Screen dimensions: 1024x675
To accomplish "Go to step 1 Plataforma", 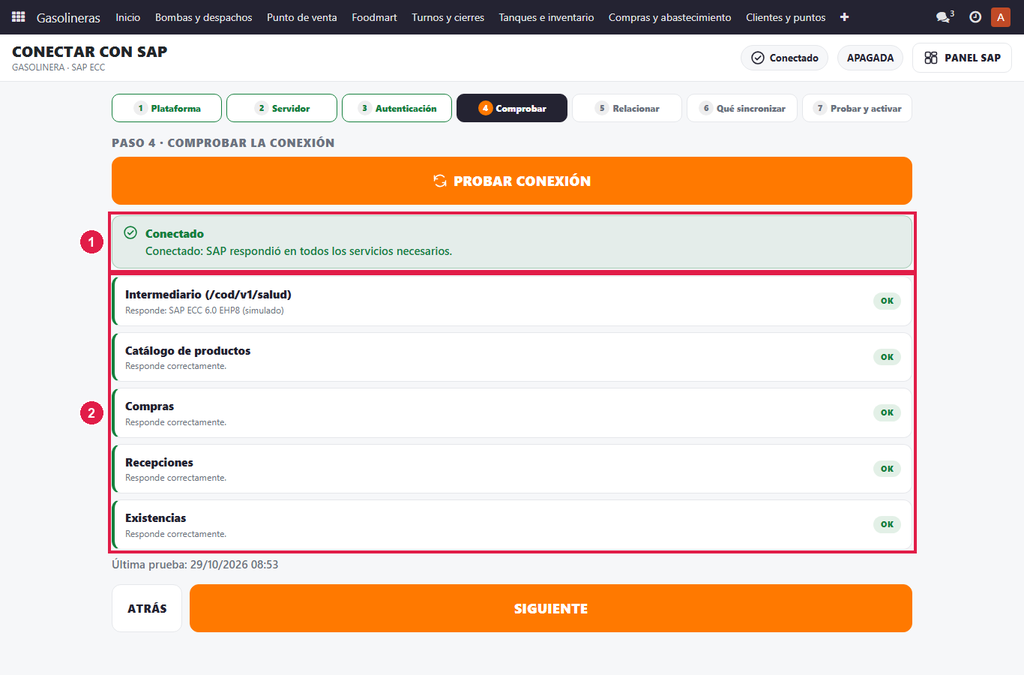I will pyautogui.click(x=167, y=108).
